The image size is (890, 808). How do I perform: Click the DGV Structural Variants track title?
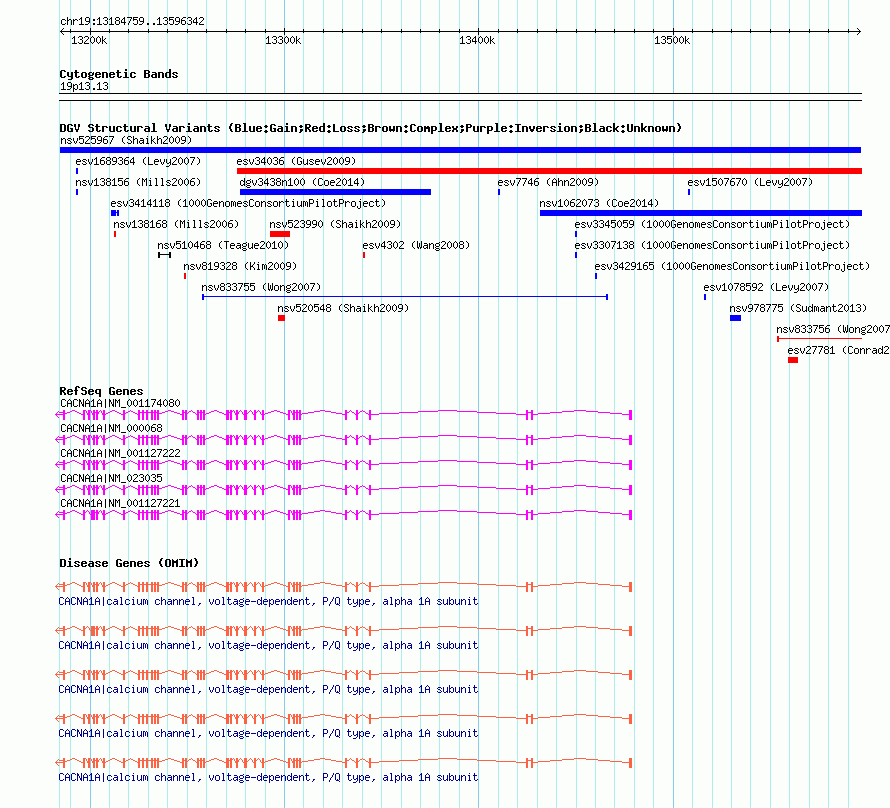370,128
